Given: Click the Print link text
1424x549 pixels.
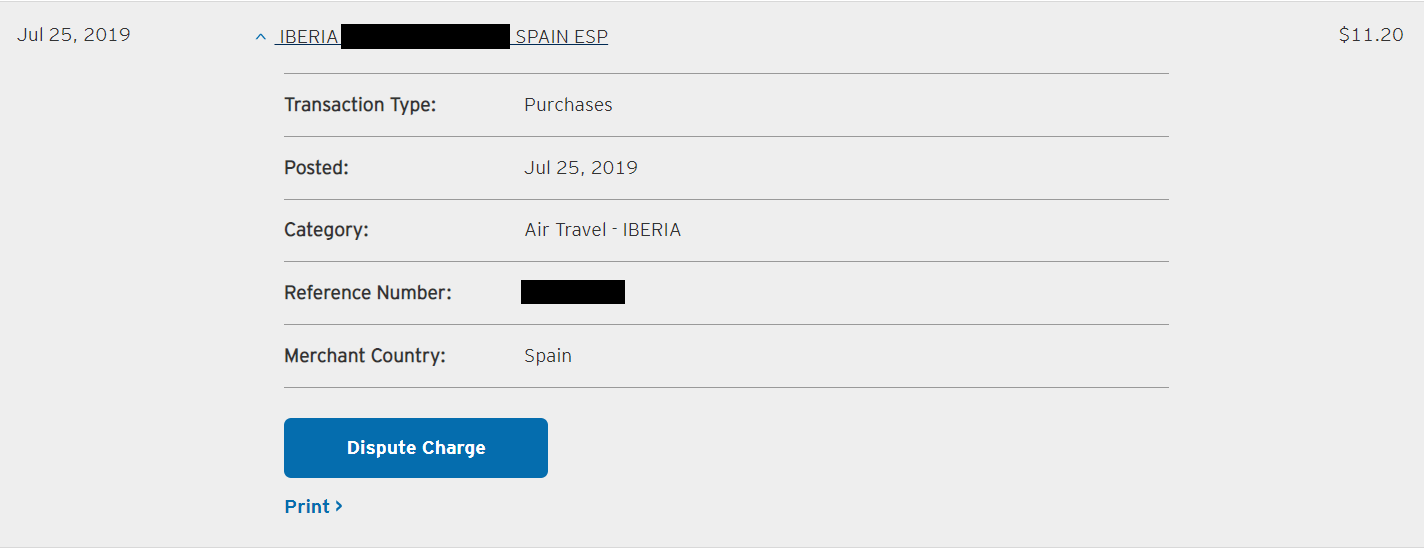Looking at the screenshot, I should coord(307,506).
